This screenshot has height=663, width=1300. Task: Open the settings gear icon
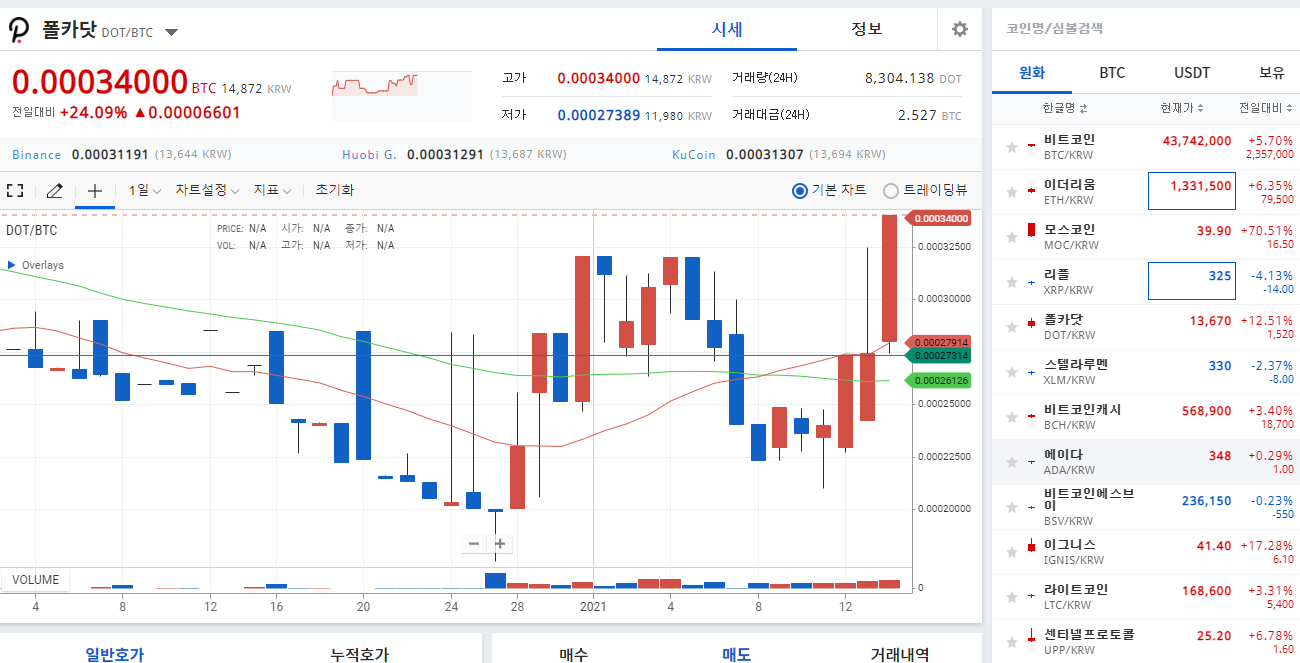point(960,29)
